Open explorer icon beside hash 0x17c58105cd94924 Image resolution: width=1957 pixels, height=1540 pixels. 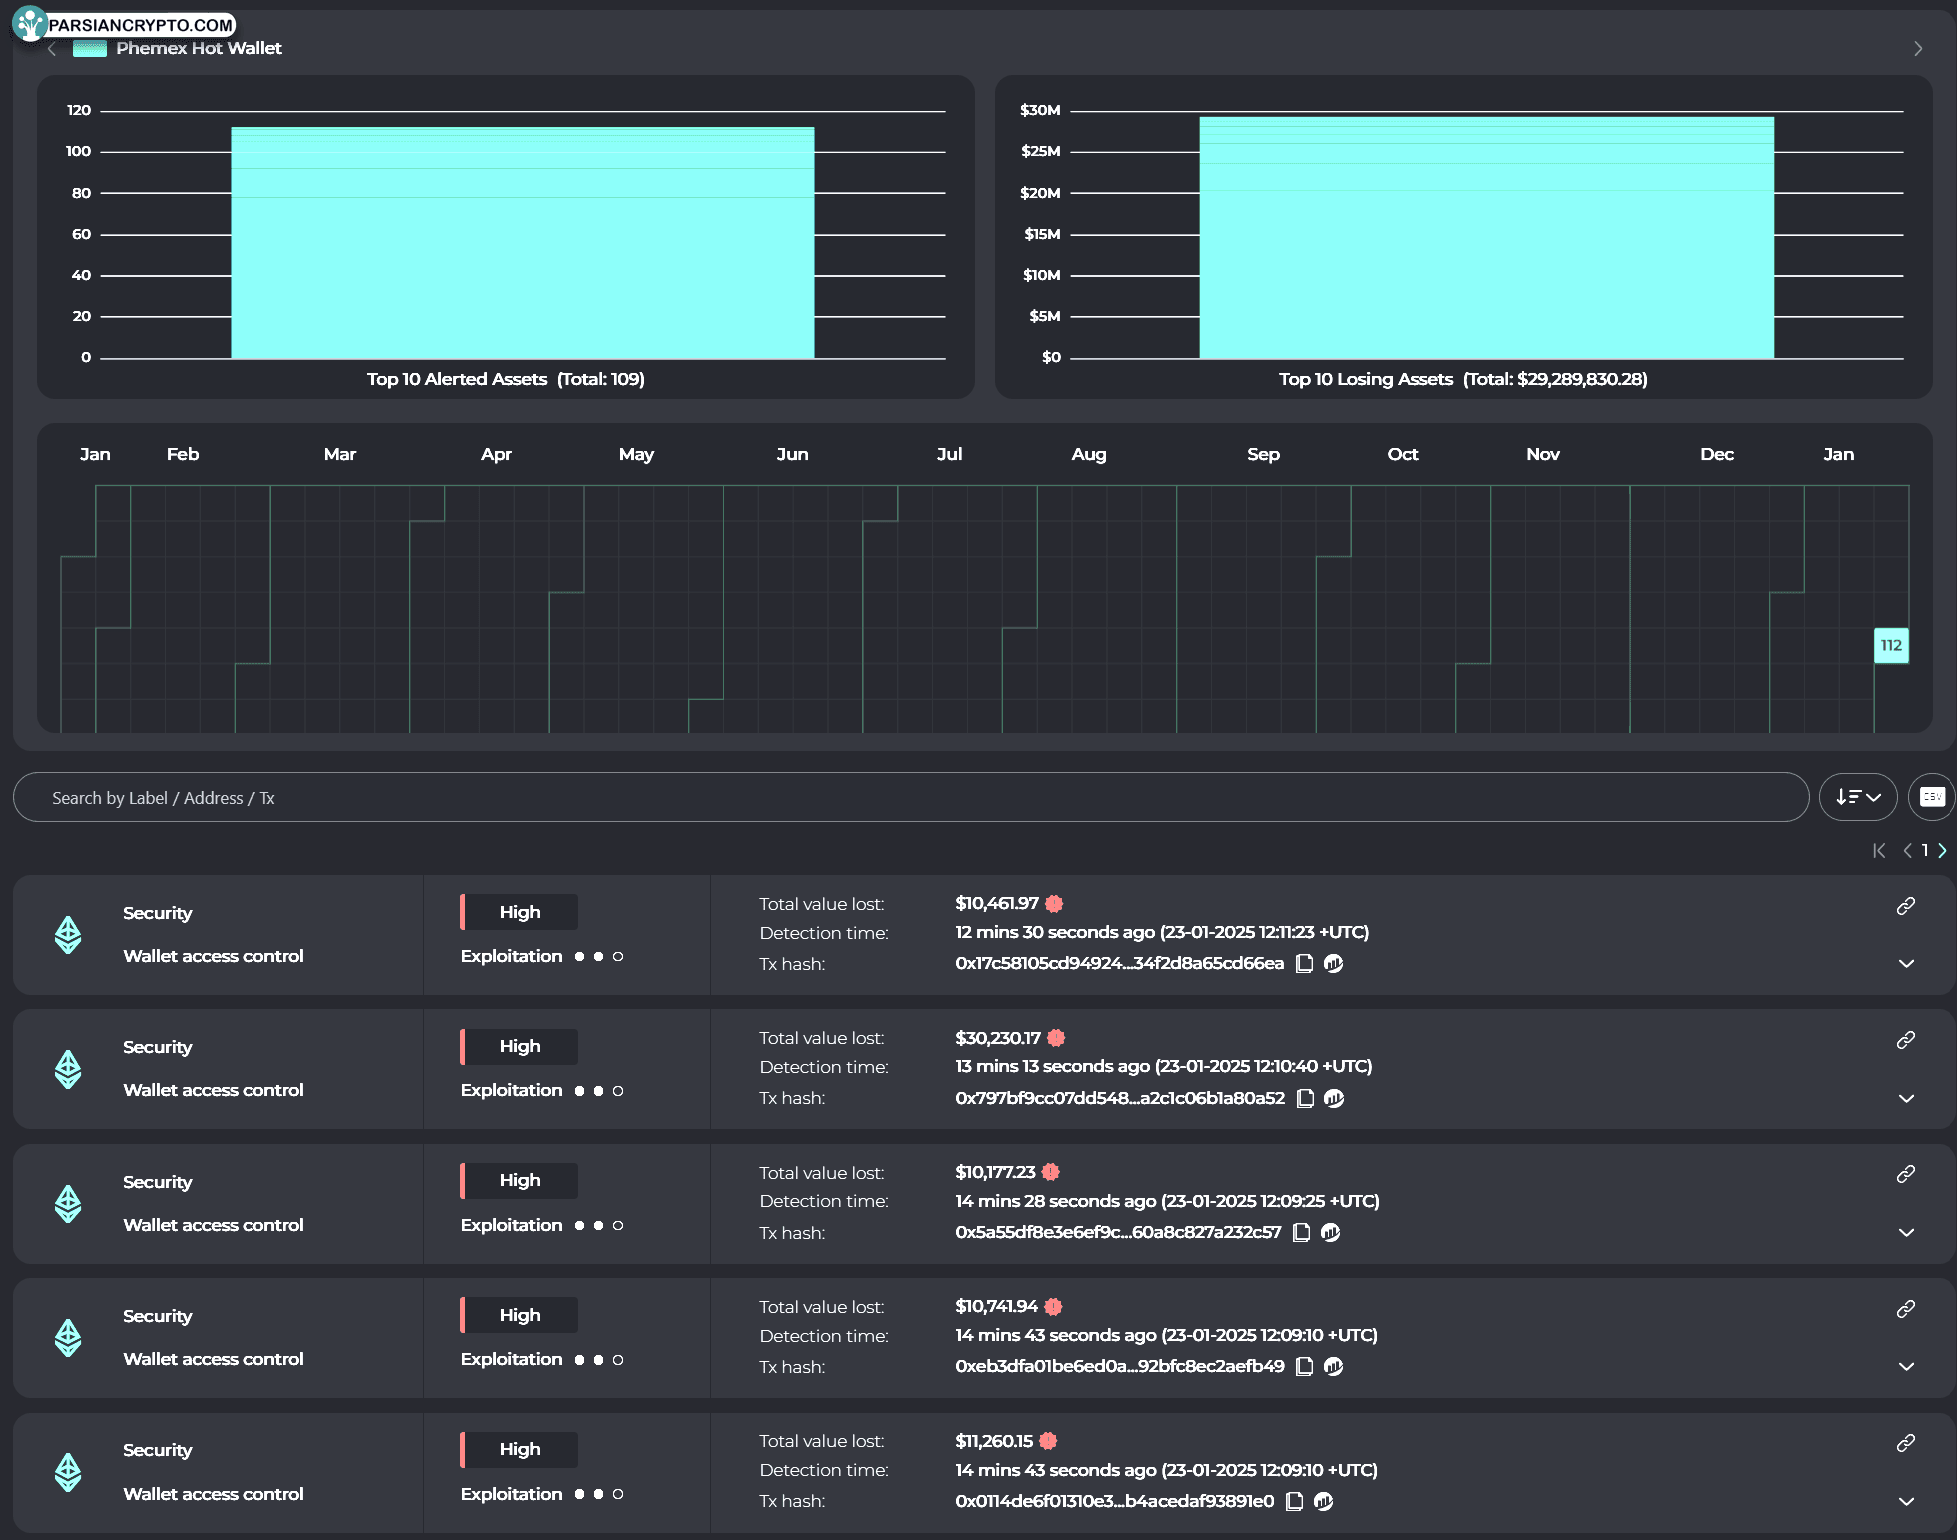click(1333, 964)
